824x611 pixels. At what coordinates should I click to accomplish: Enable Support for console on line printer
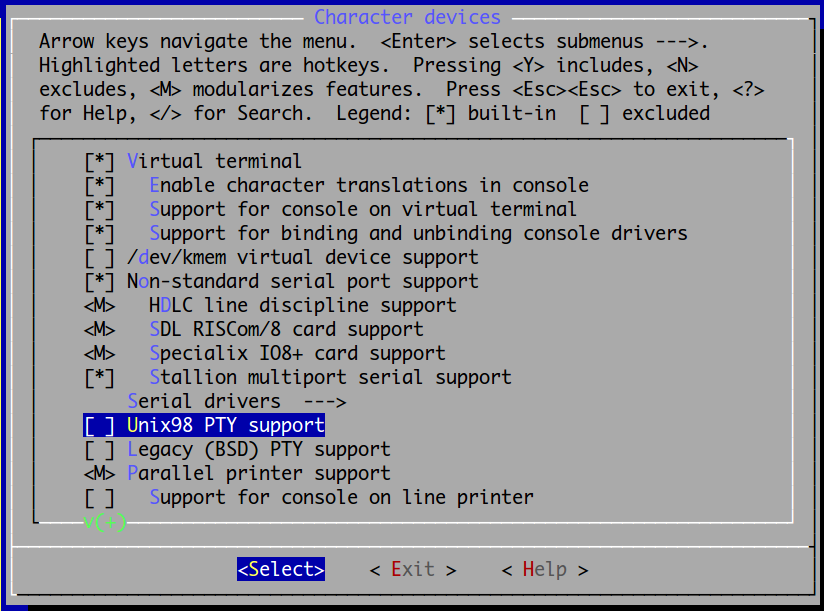click(99, 498)
